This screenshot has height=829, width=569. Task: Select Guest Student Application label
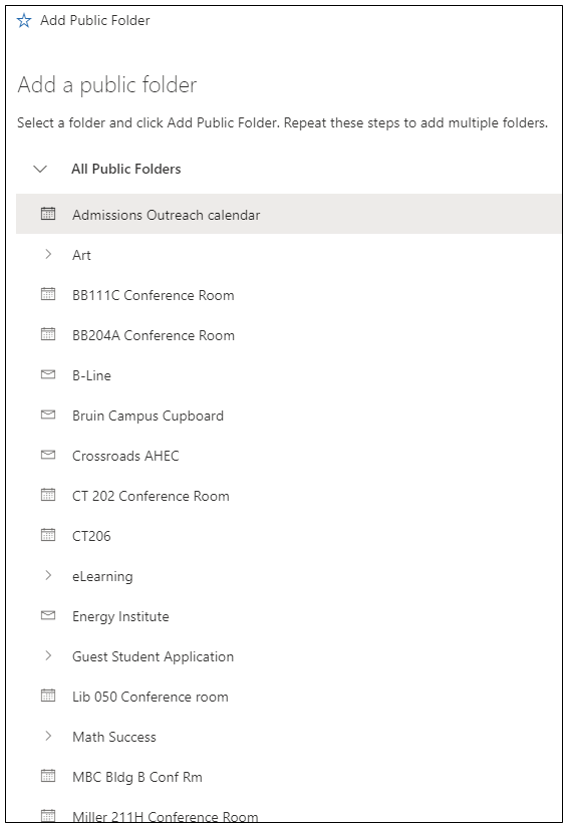(153, 657)
